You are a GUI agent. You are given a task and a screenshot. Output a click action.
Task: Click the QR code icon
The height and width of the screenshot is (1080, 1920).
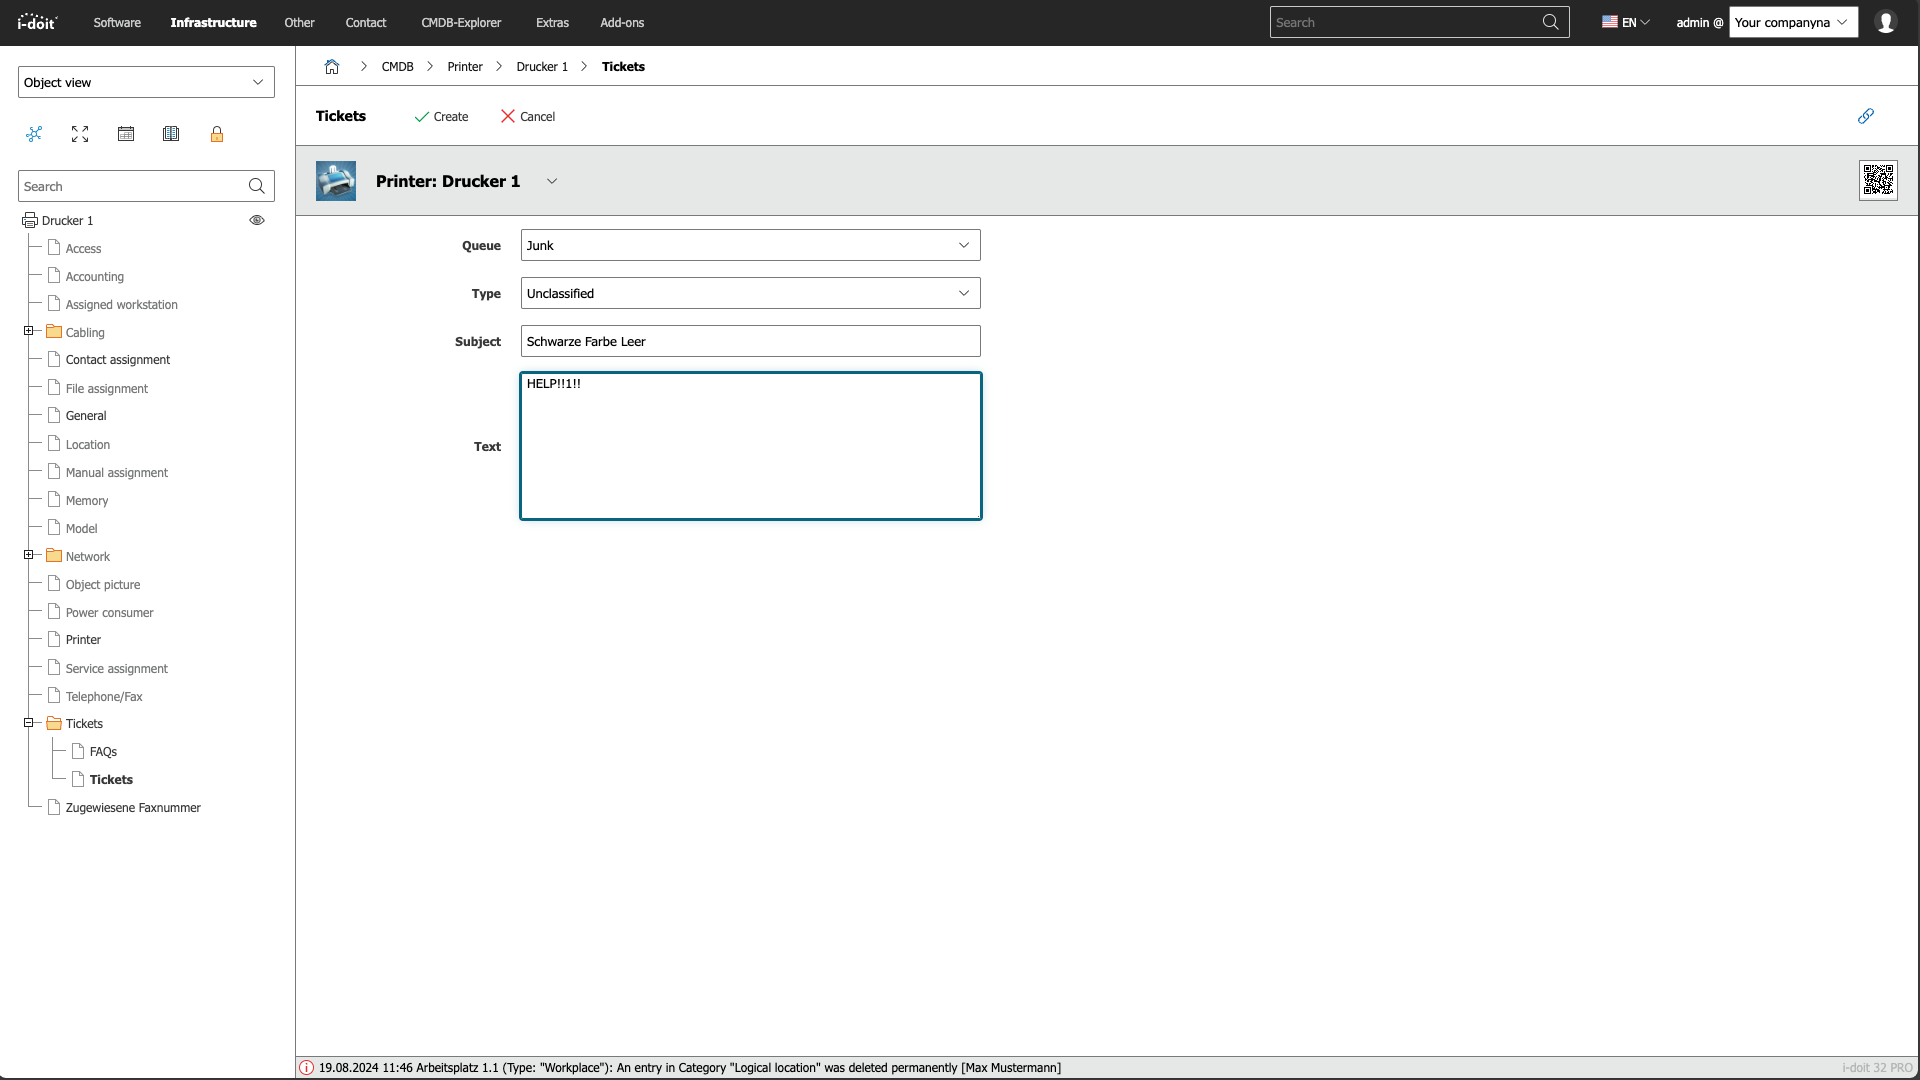point(1877,181)
